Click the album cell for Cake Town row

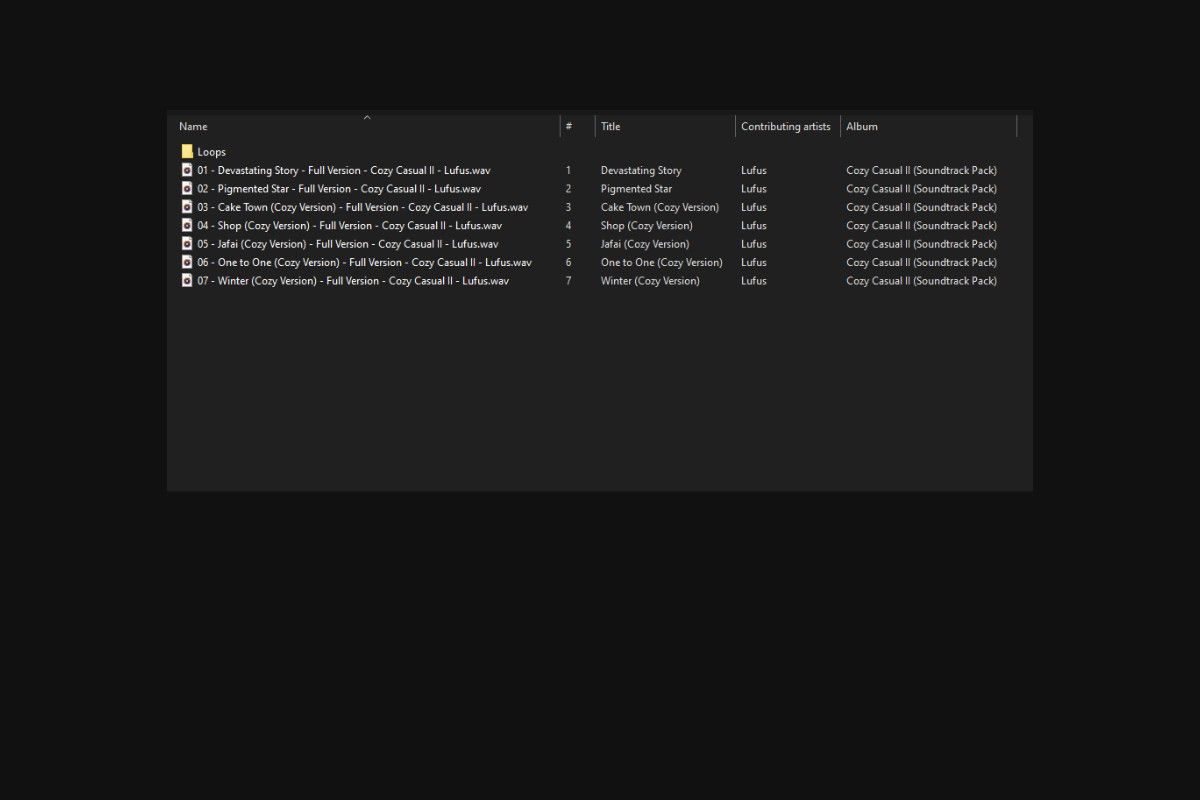[921, 207]
